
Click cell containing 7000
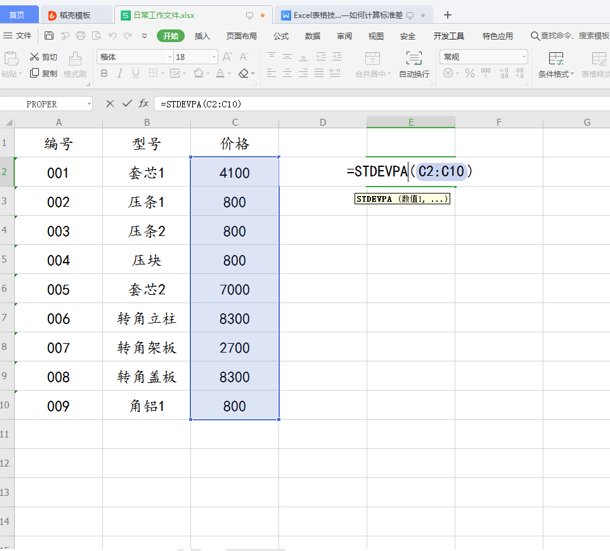point(235,289)
